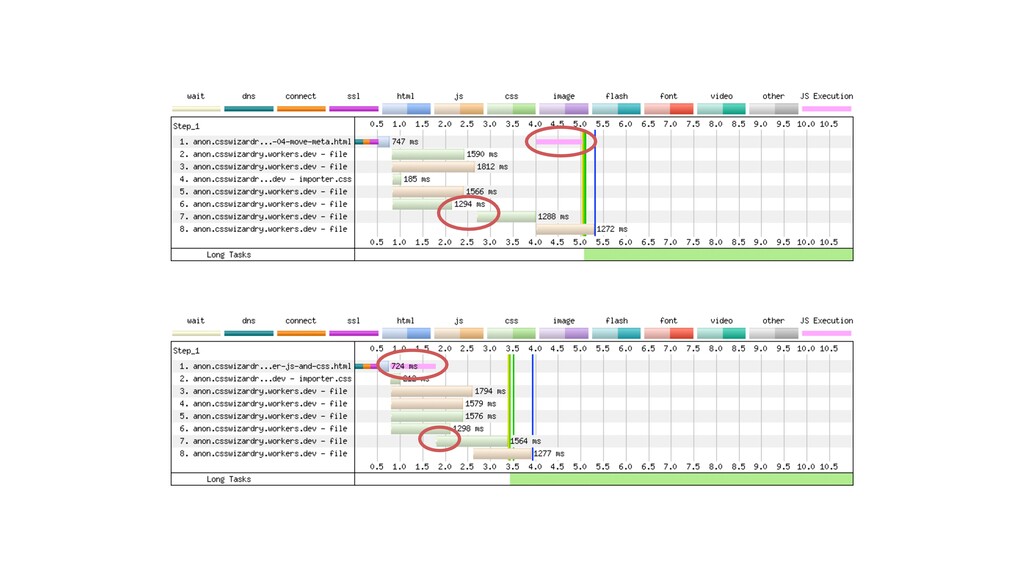Choose the css swatch in the upper legend

point(511,108)
